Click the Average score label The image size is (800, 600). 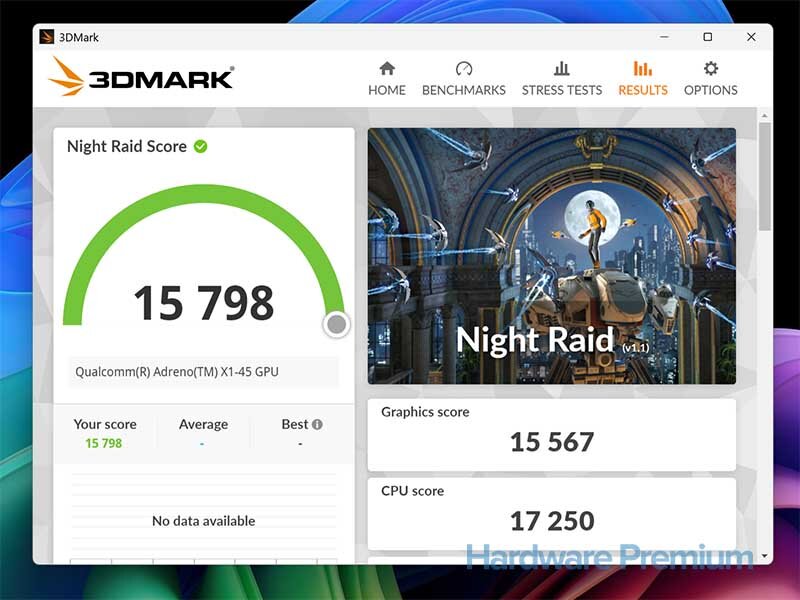tap(203, 424)
